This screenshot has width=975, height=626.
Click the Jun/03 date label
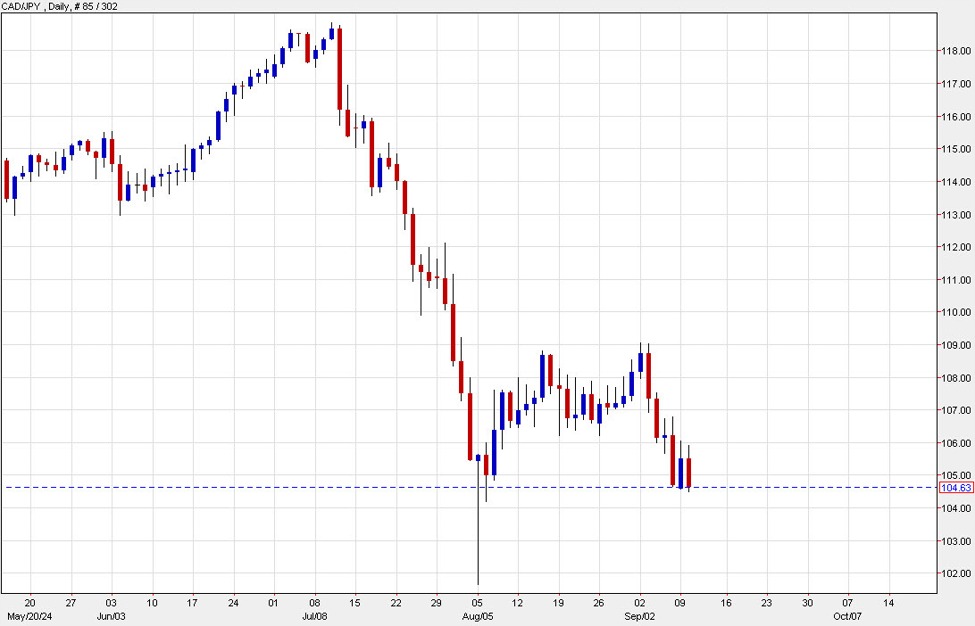(x=109, y=617)
